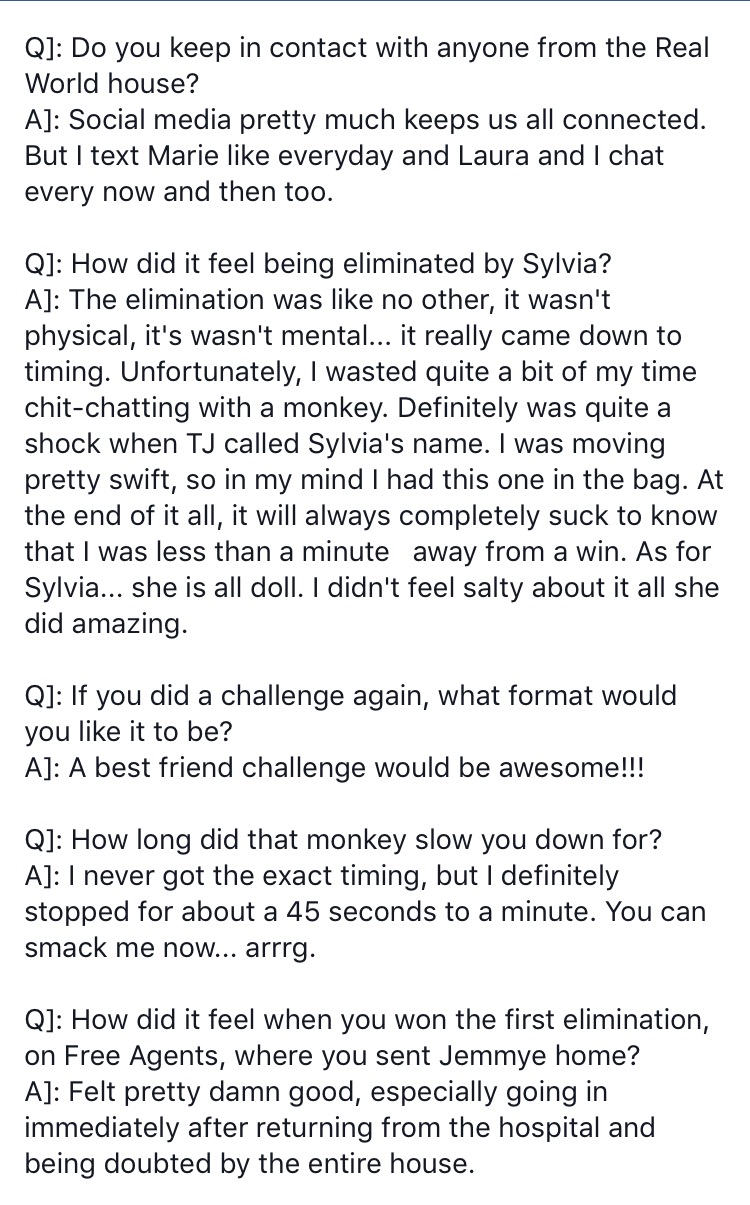This screenshot has height=1205, width=750.
Task: Click the line starting "I never got the exact timing"
Action: [322, 875]
